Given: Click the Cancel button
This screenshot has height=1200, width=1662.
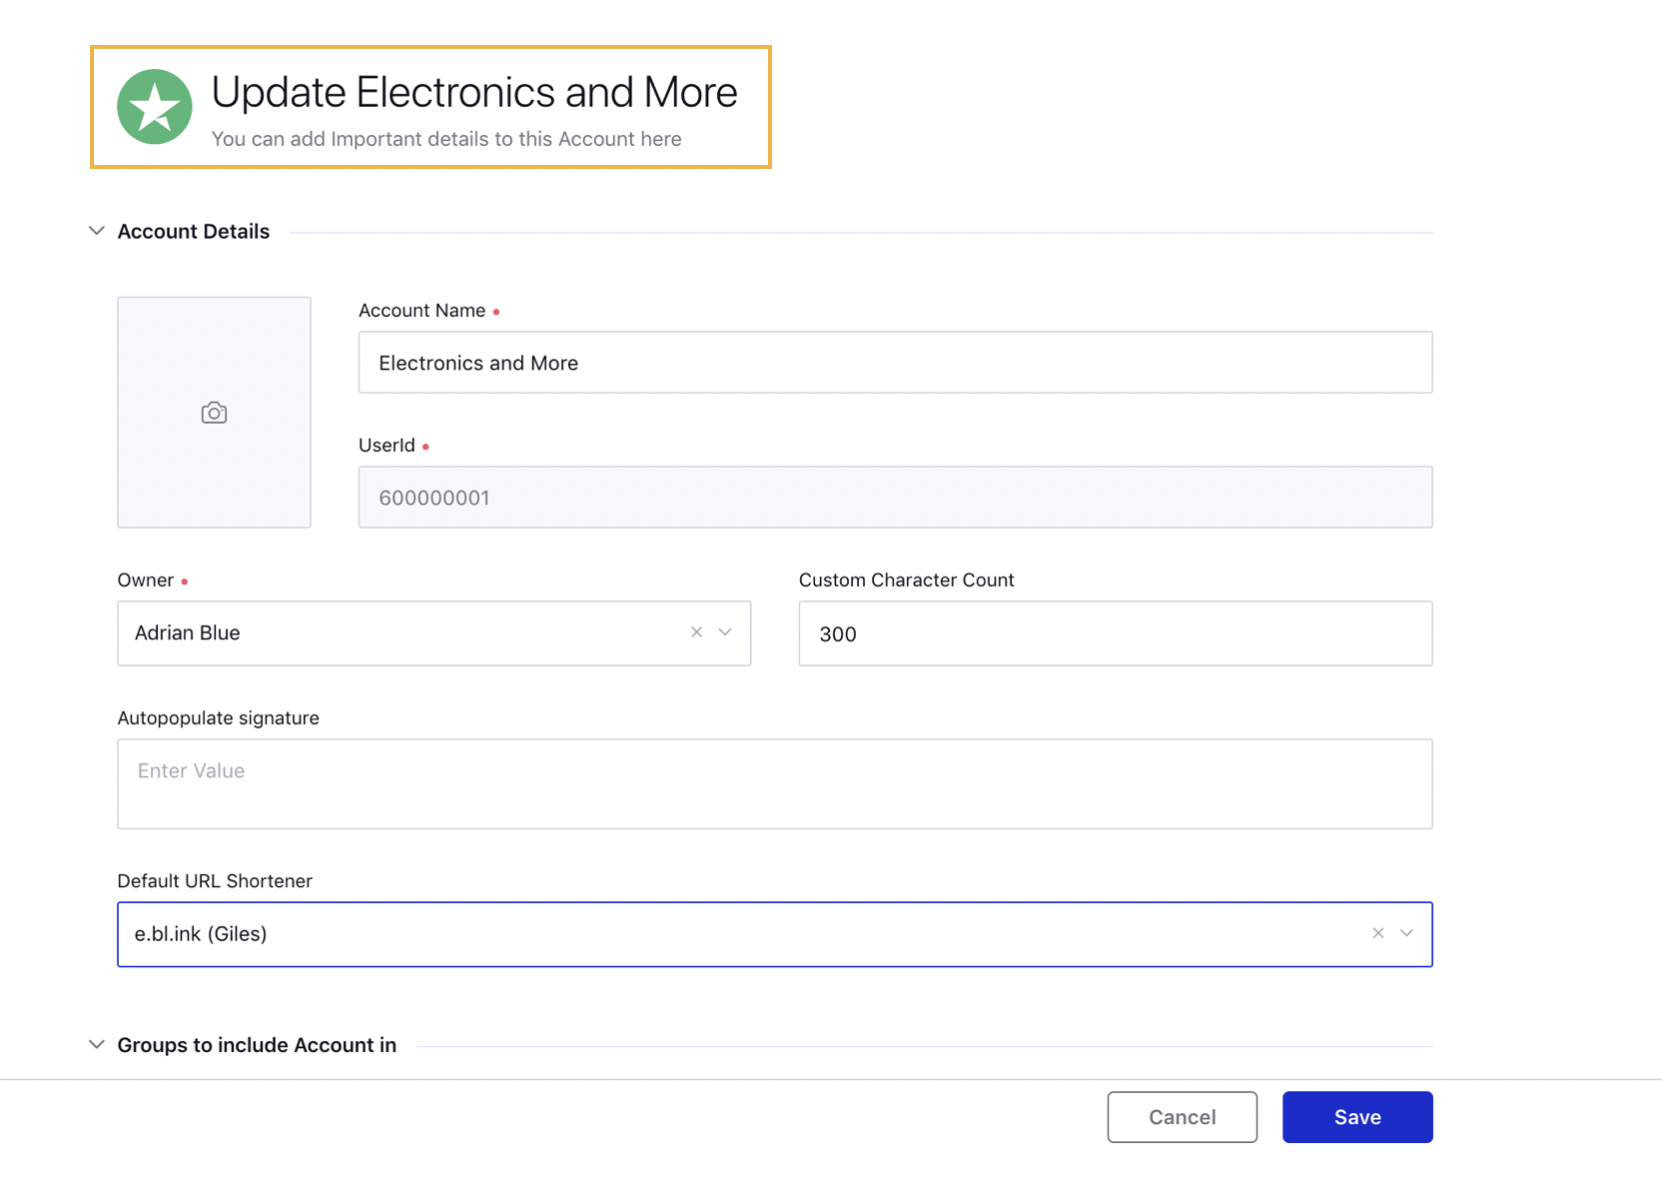Looking at the screenshot, I should pos(1182,1117).
